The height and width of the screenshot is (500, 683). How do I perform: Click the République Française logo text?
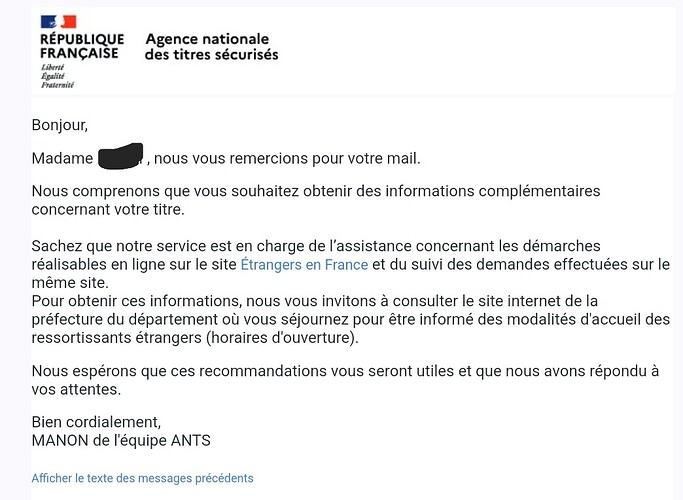(x=81, y=46)
